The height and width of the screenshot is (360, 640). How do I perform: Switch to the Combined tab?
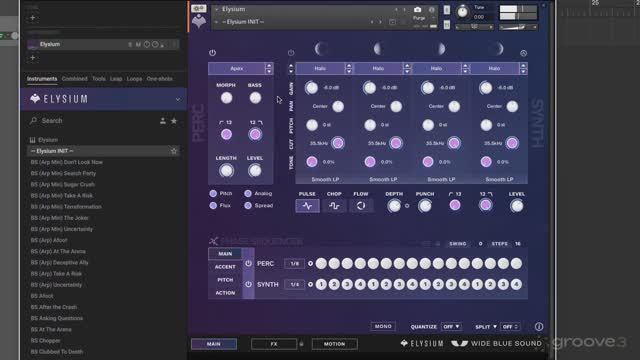(75, 79)
